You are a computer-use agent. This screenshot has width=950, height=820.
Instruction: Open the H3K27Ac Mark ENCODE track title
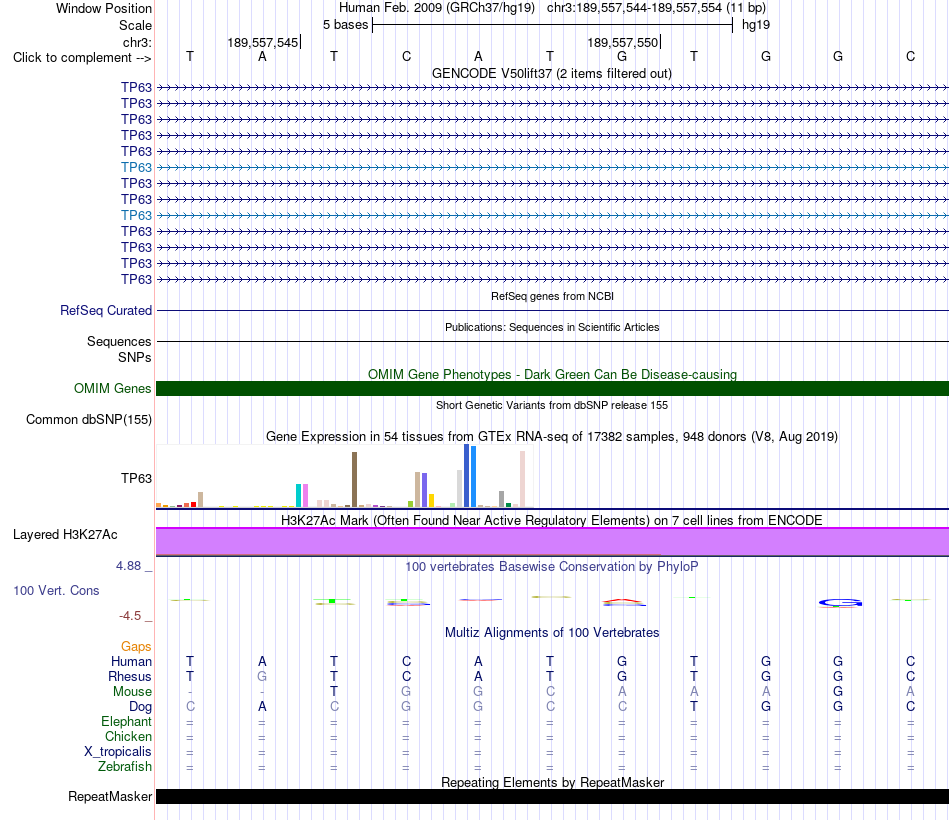(x=552, y=521)
